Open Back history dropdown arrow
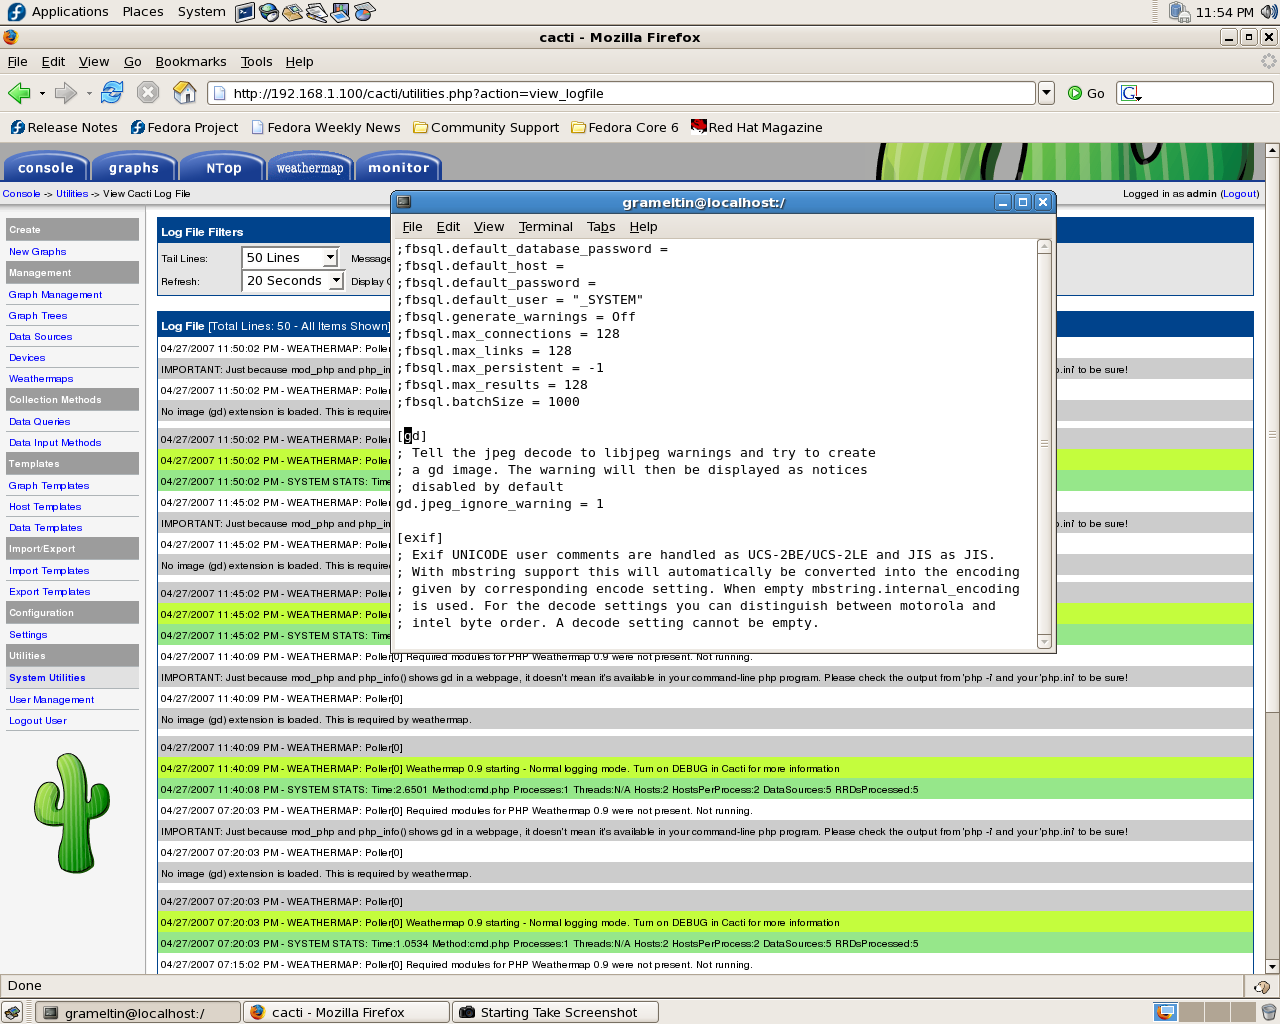 tap(42, 93)
